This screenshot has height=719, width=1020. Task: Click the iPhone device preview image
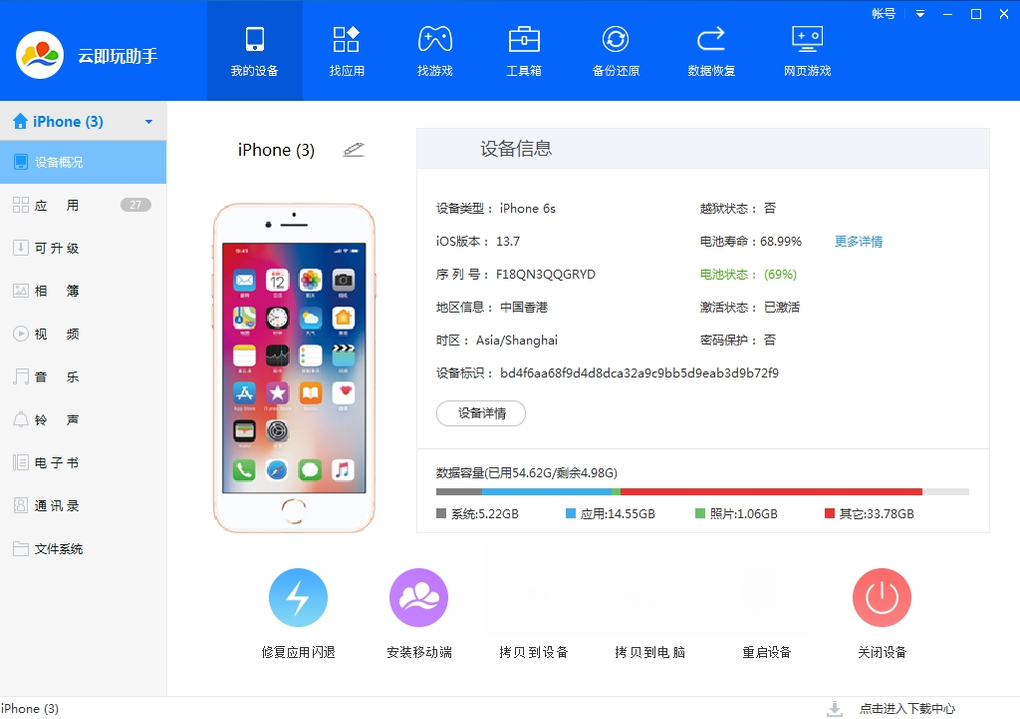[x=294, y=368]
